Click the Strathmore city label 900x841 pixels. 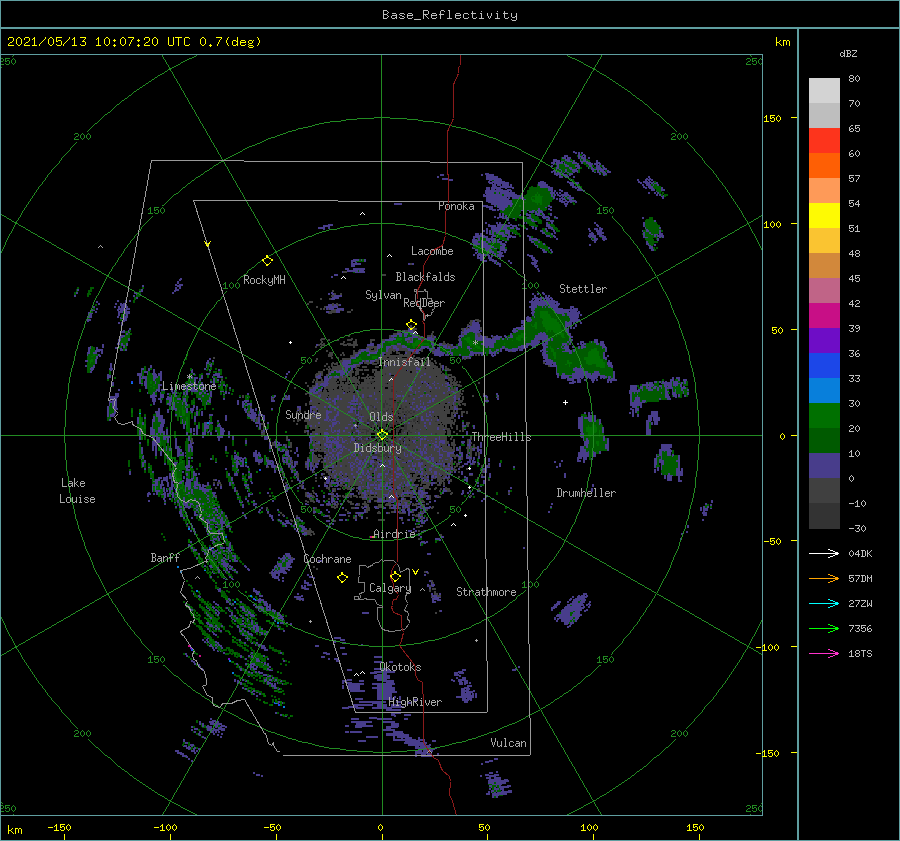[x=486, y=592]
